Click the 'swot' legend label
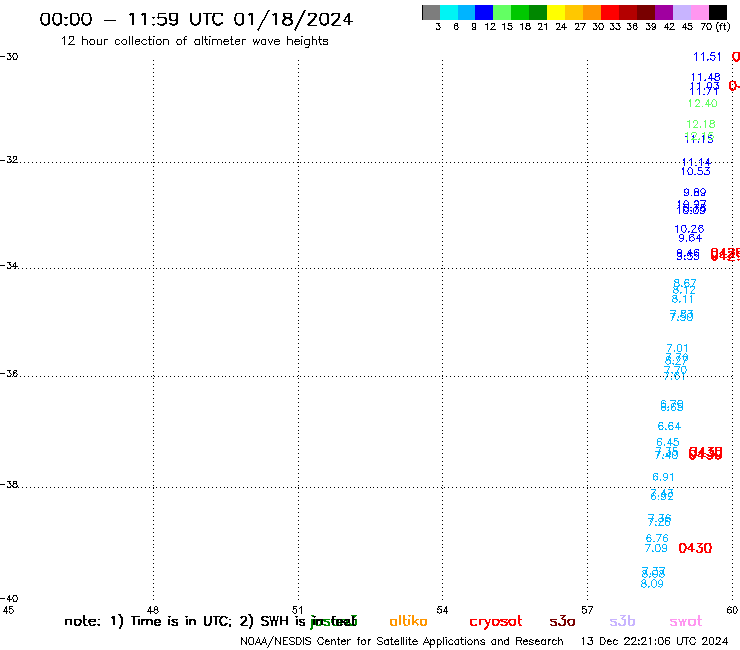This screenshot has height=650, width=740. click(686, 622)
